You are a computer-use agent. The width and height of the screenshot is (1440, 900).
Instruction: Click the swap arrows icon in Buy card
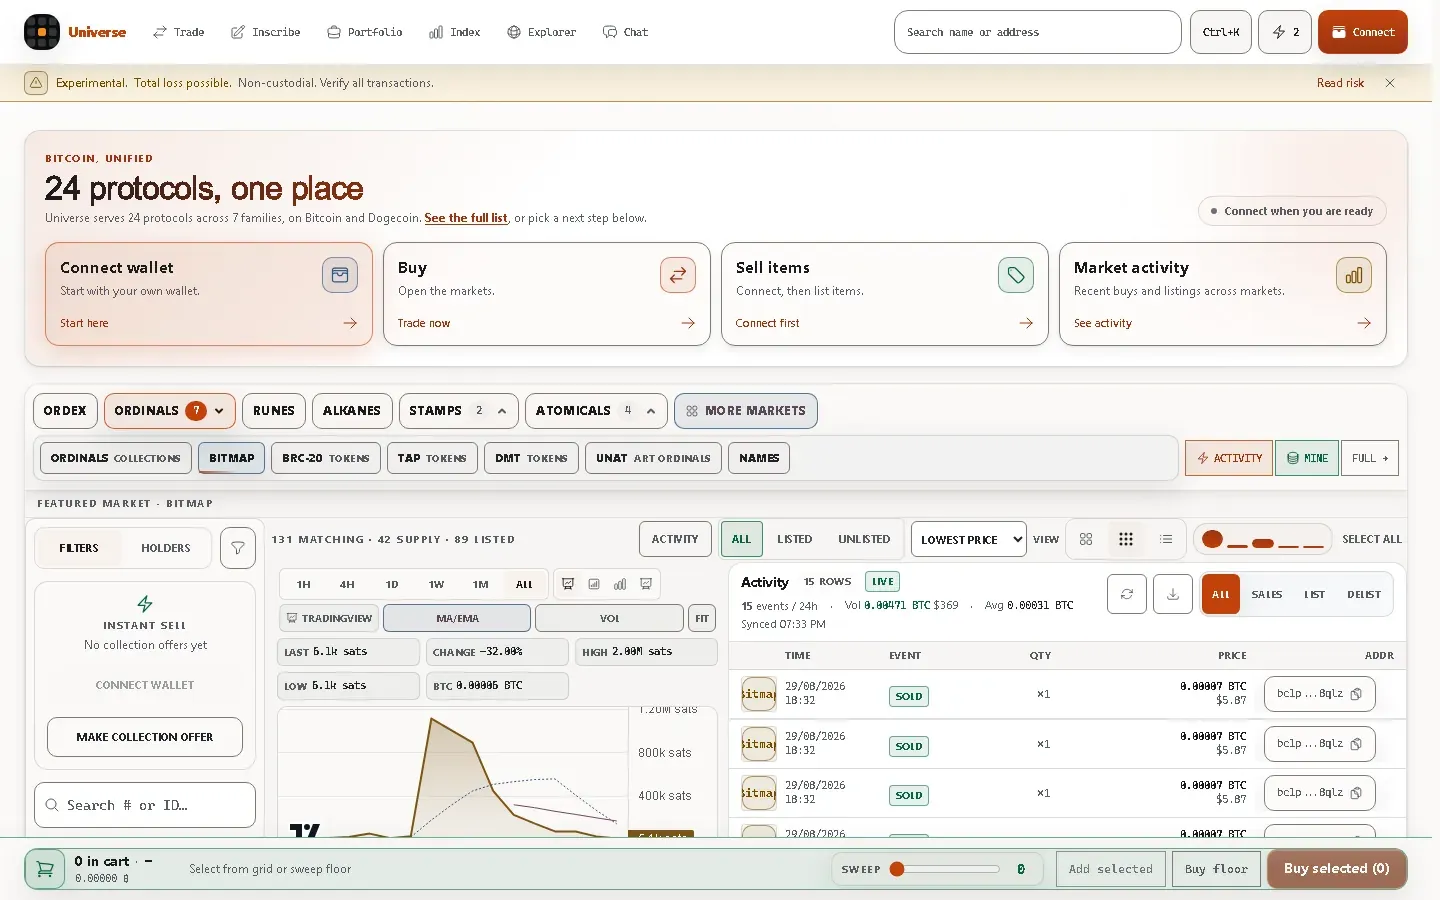(x=678, y=275)
